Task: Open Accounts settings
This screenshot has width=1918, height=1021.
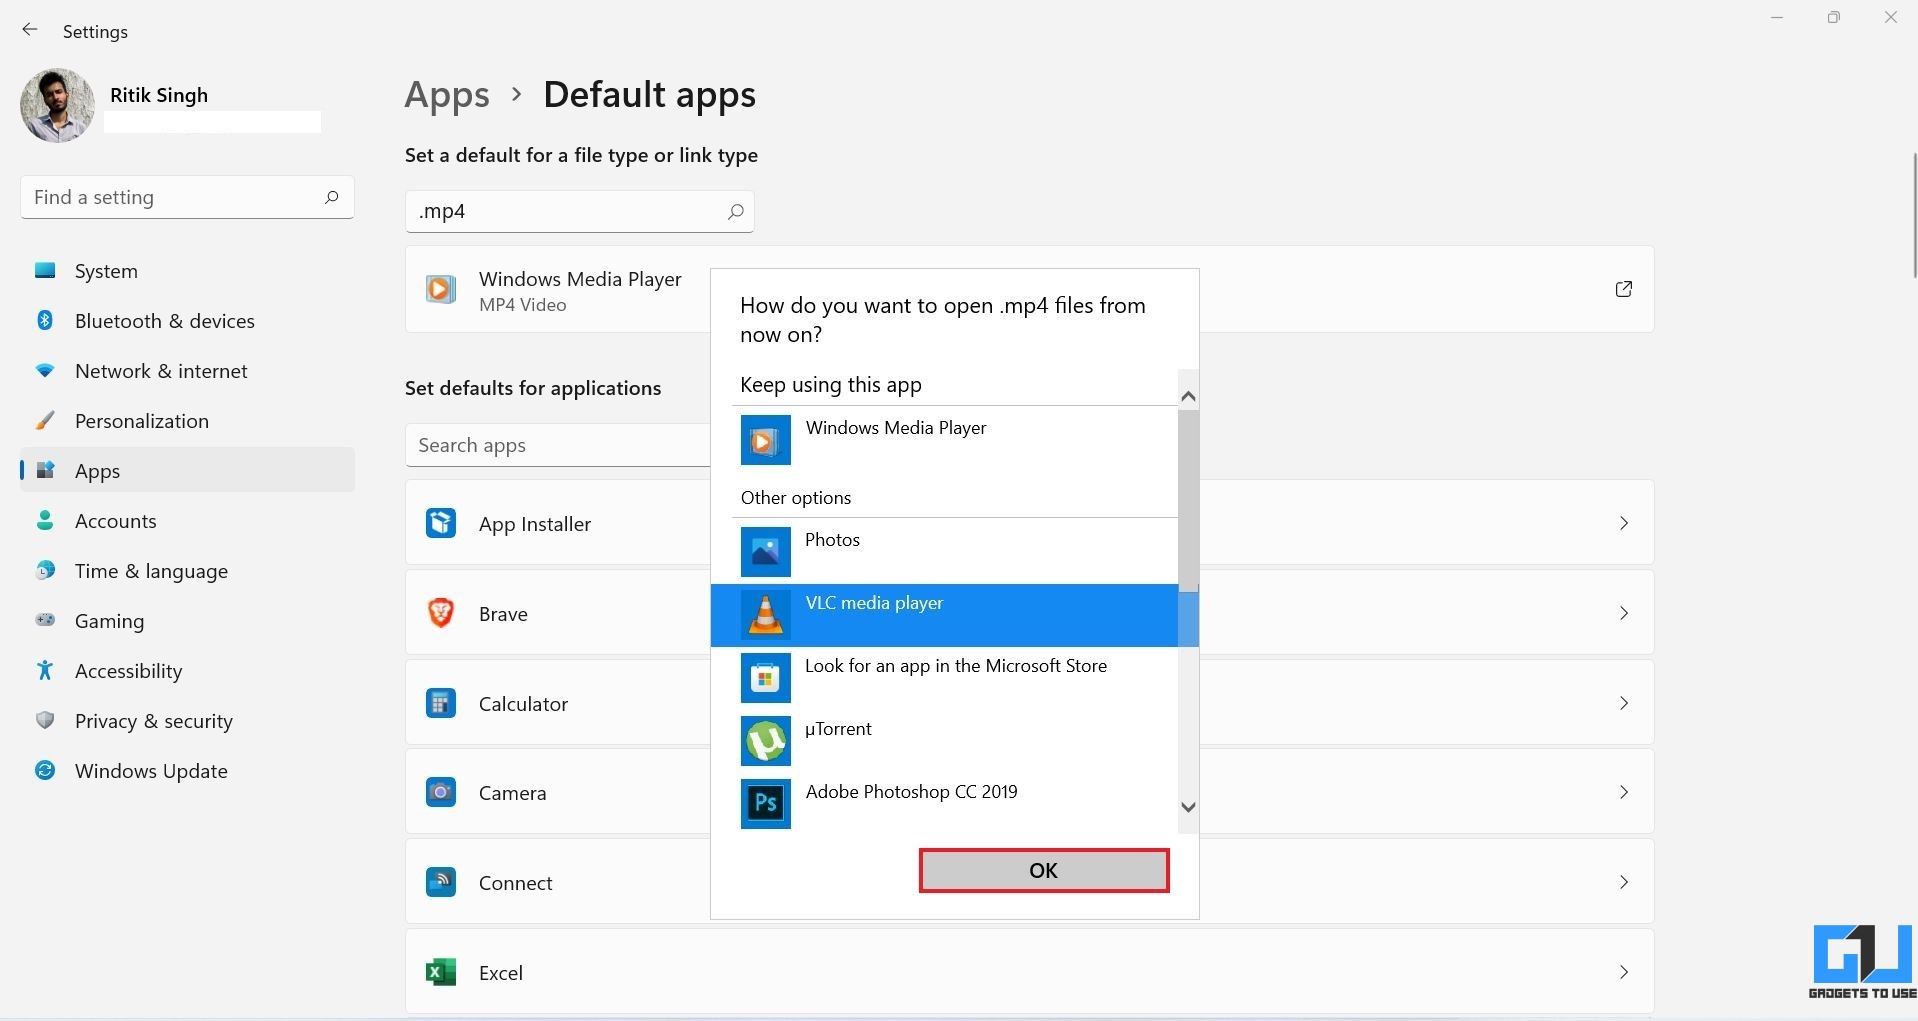Action: pyautogui.click(x=187, y=521)
